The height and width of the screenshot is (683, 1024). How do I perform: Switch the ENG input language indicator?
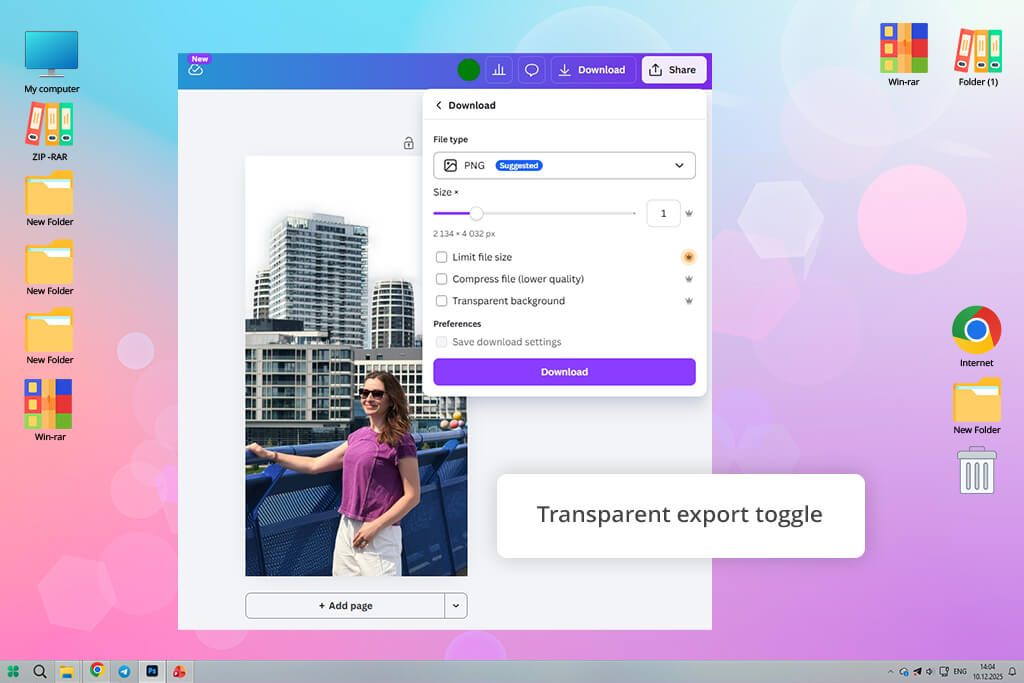(960, 671)
